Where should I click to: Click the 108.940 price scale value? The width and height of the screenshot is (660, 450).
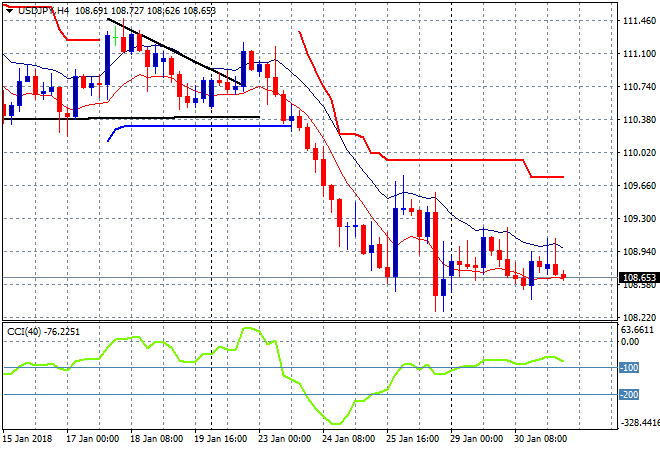click(x=639, y=251)
